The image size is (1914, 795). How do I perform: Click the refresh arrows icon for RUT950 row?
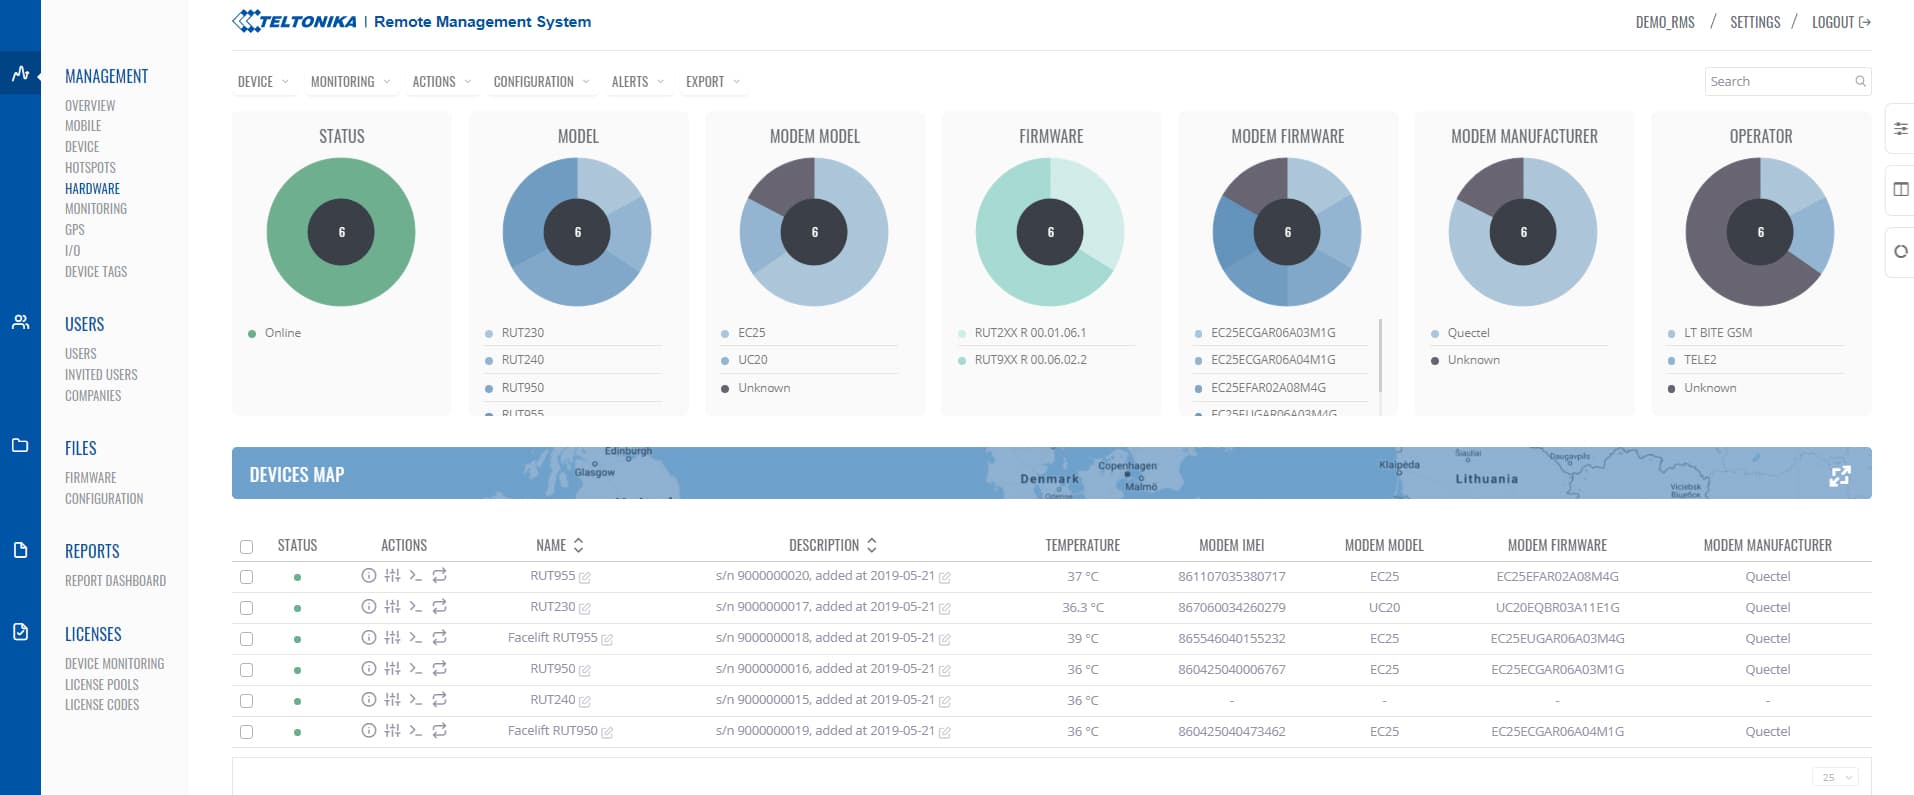[439, 669]
